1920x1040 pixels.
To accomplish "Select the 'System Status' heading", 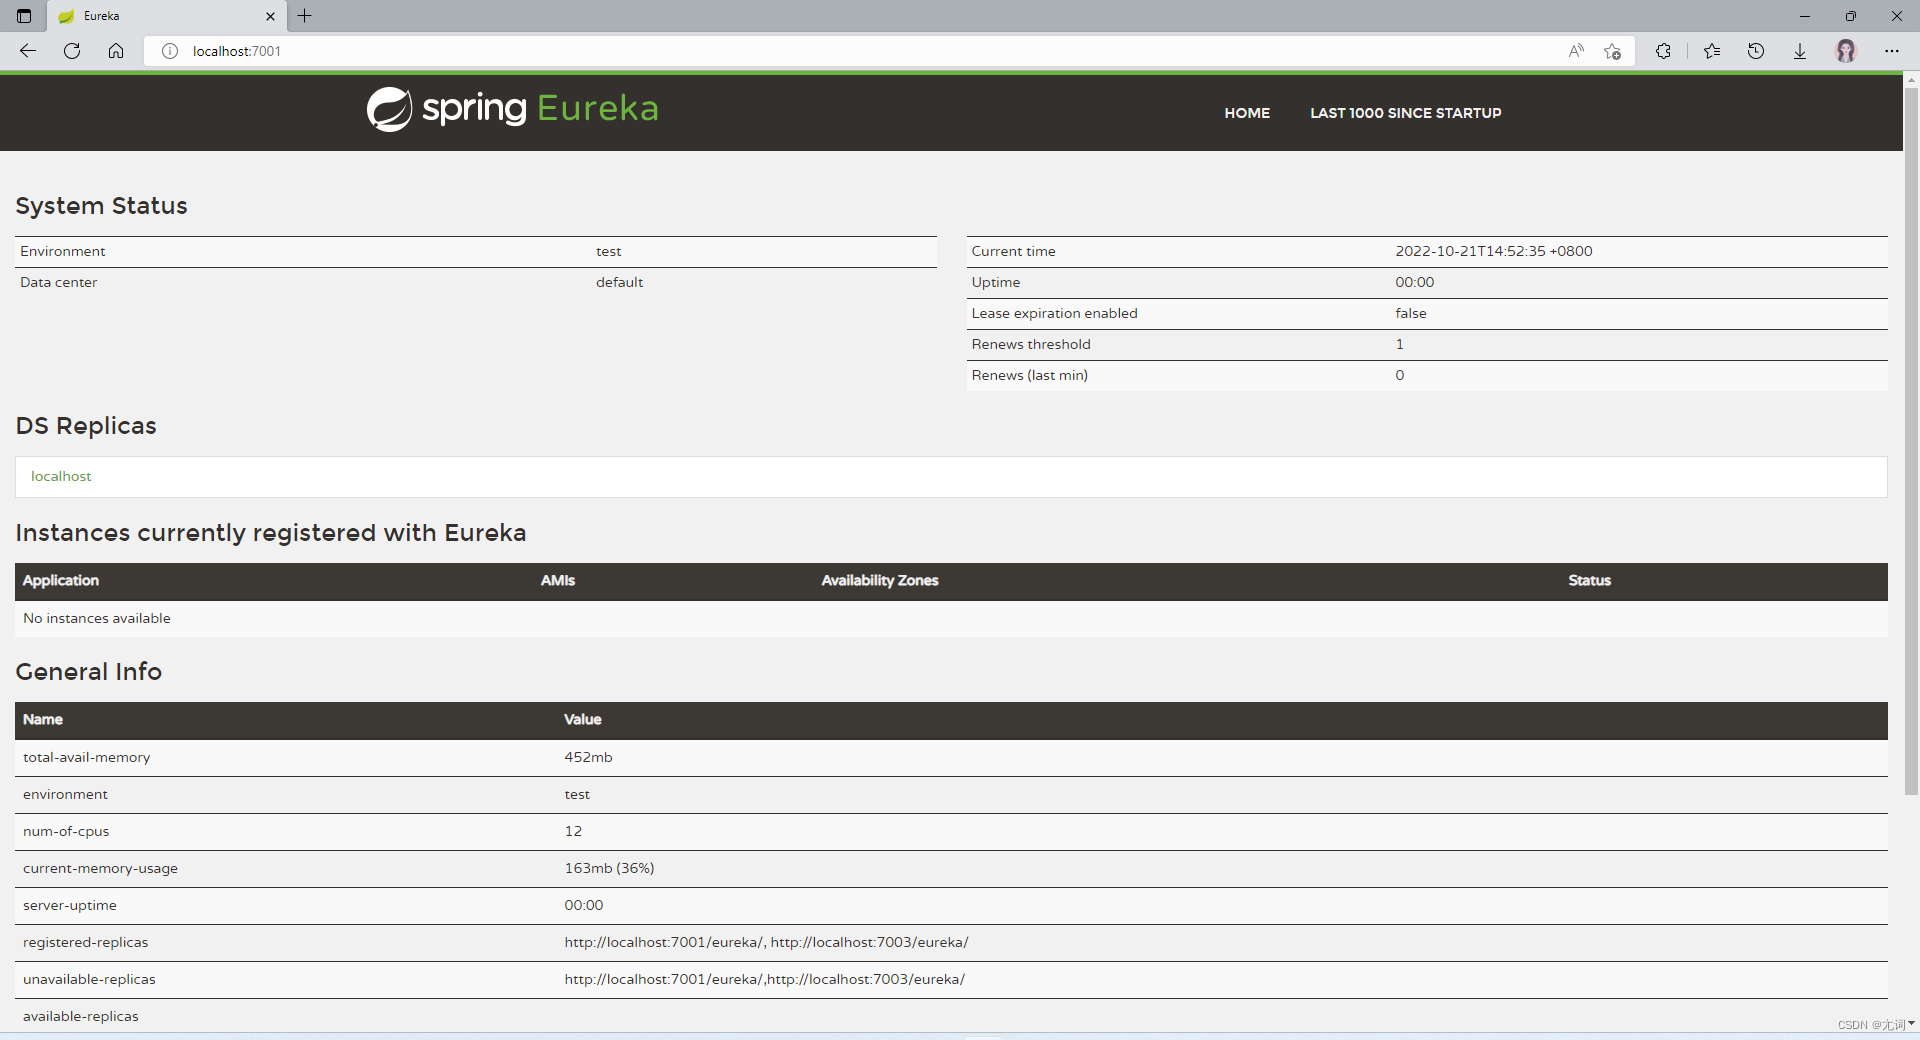I will coord(101,206).
